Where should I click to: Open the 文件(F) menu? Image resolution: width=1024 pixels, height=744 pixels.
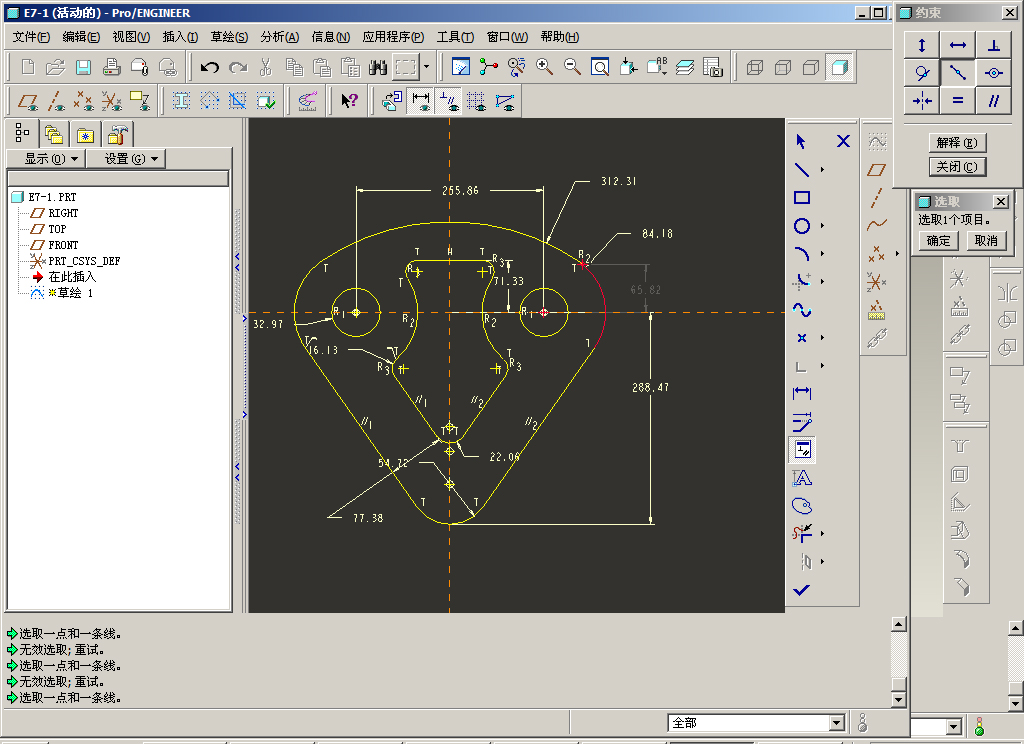tap(31, 37)
